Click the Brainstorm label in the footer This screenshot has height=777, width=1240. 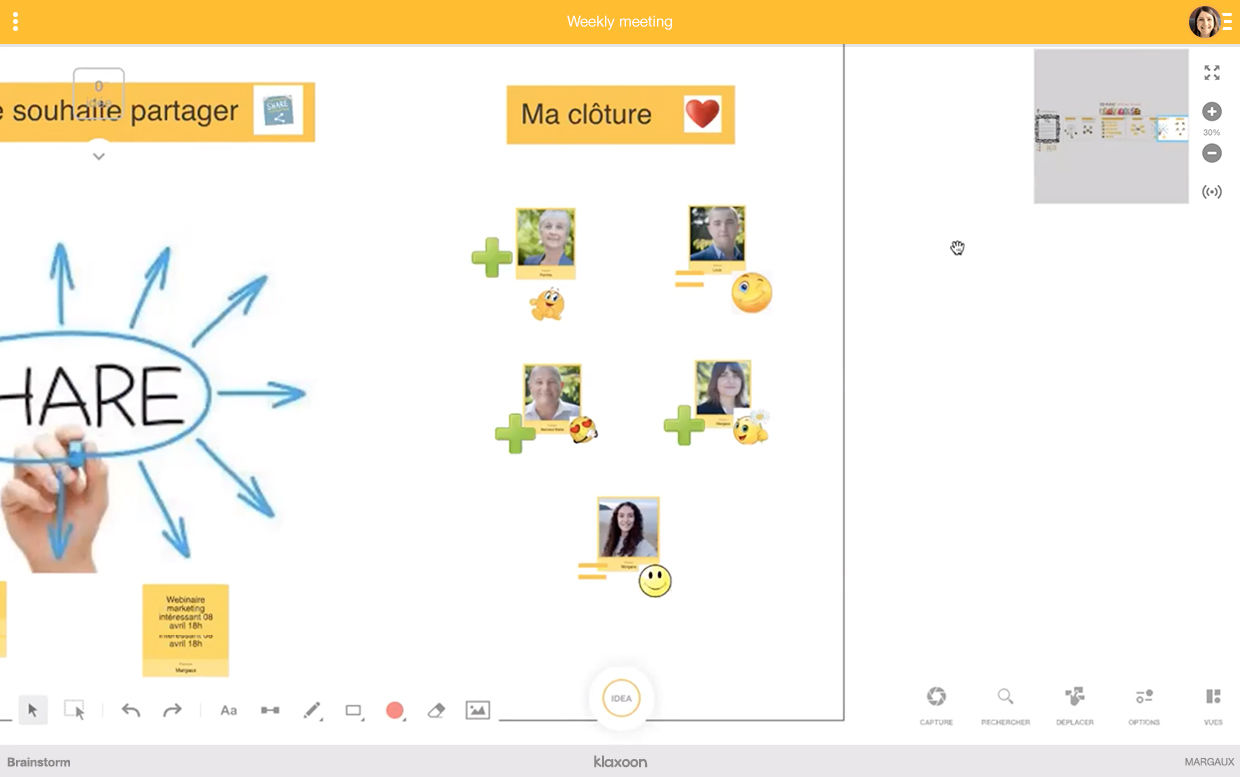(39, 762)
